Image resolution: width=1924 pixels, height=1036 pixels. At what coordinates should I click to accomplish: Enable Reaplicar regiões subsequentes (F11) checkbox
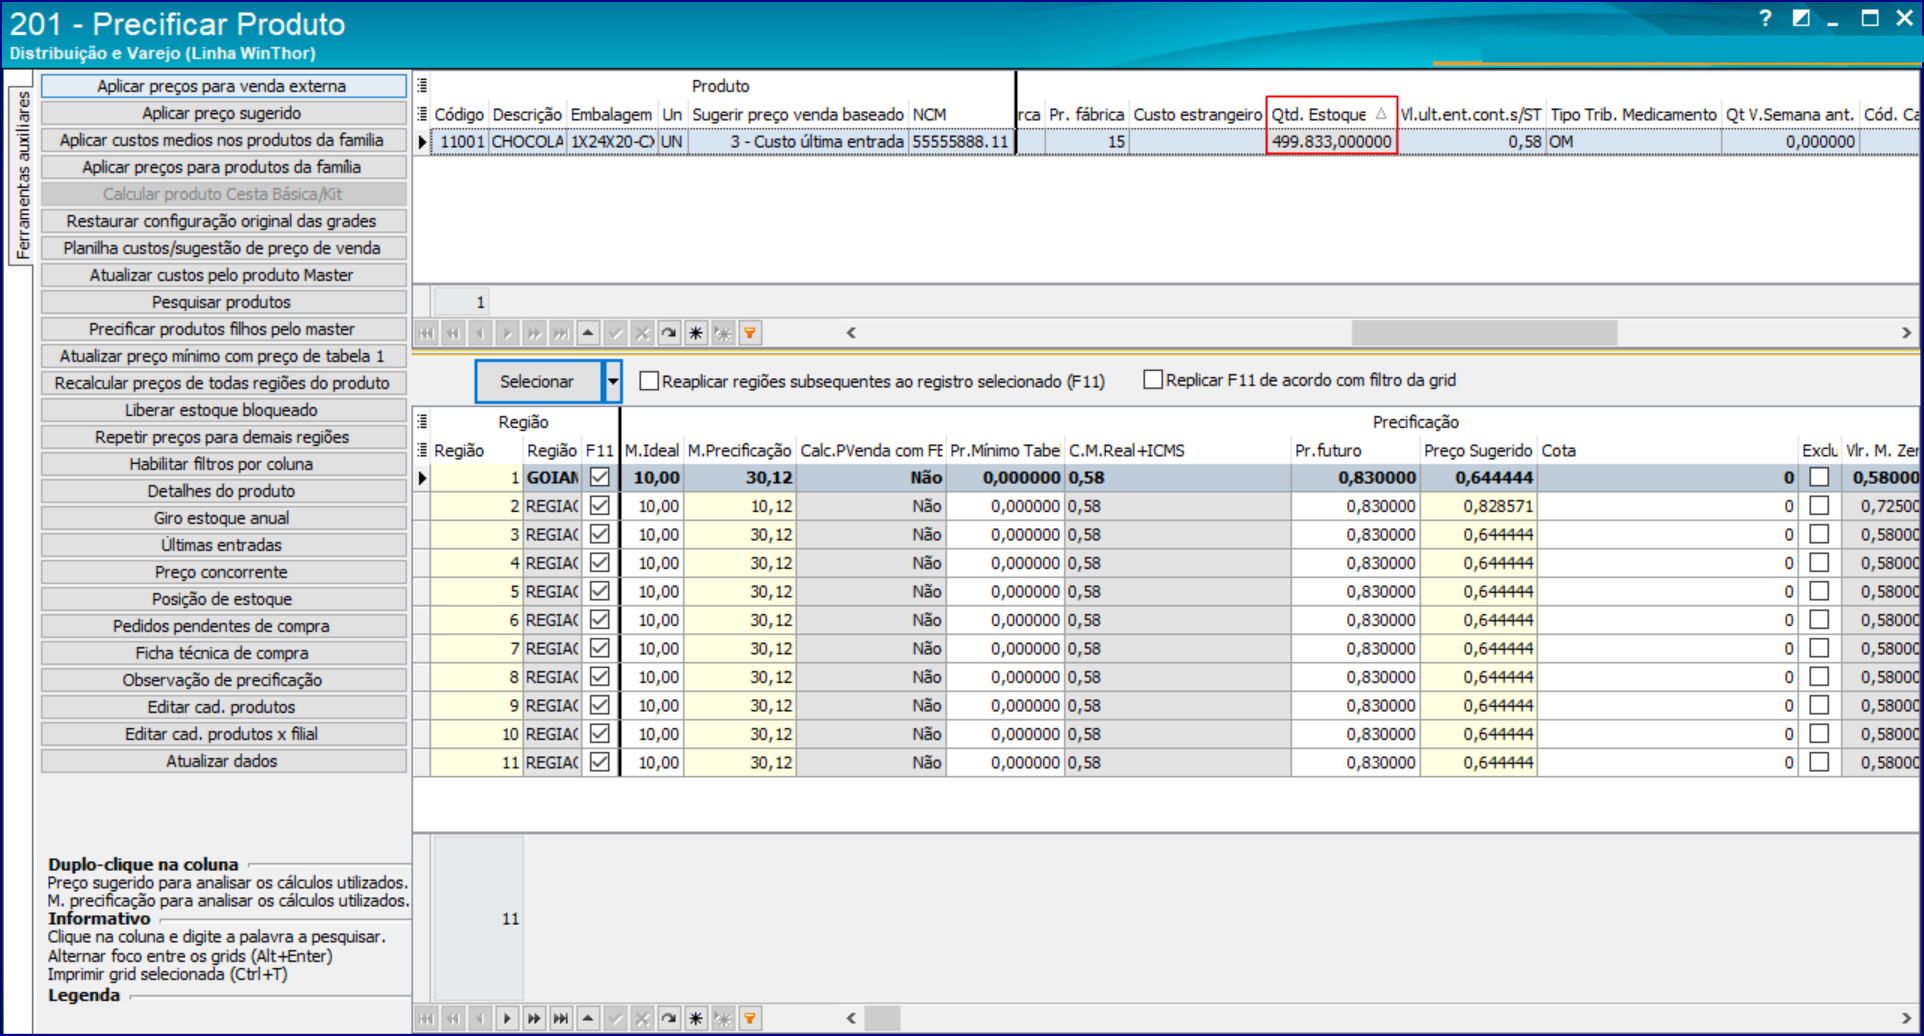coord(649,381)
